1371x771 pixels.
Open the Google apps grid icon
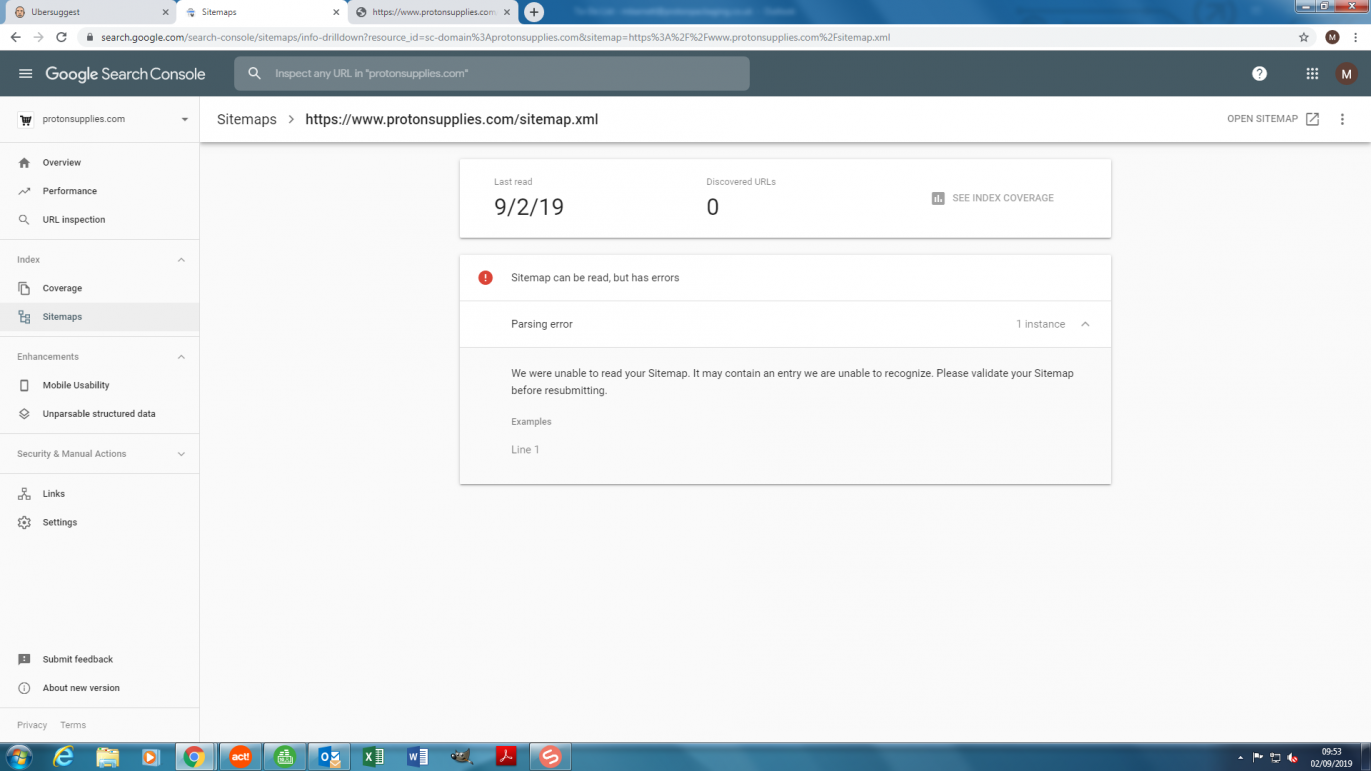click(x=1312, y=74)
